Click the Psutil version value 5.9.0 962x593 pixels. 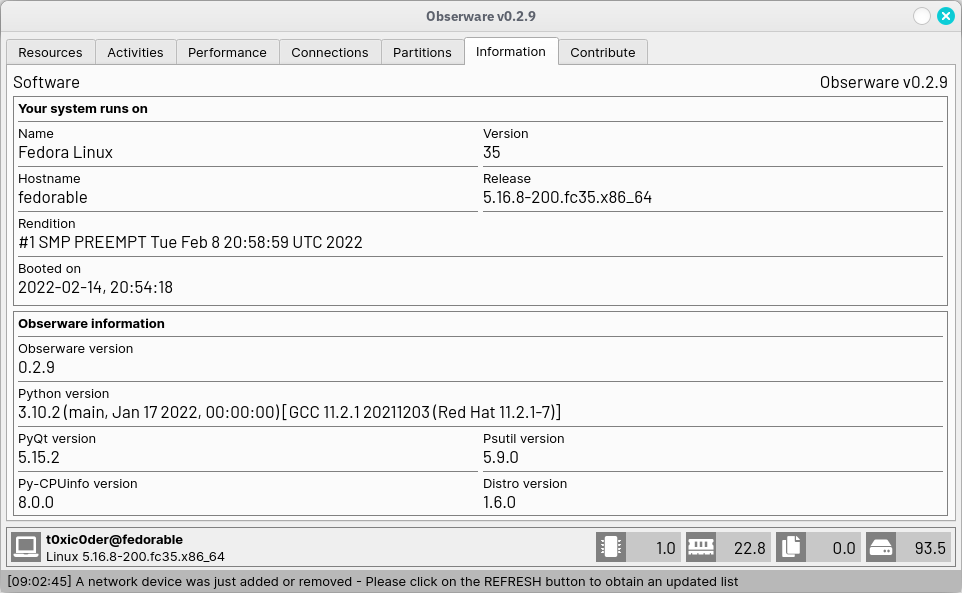click(501, 457)
